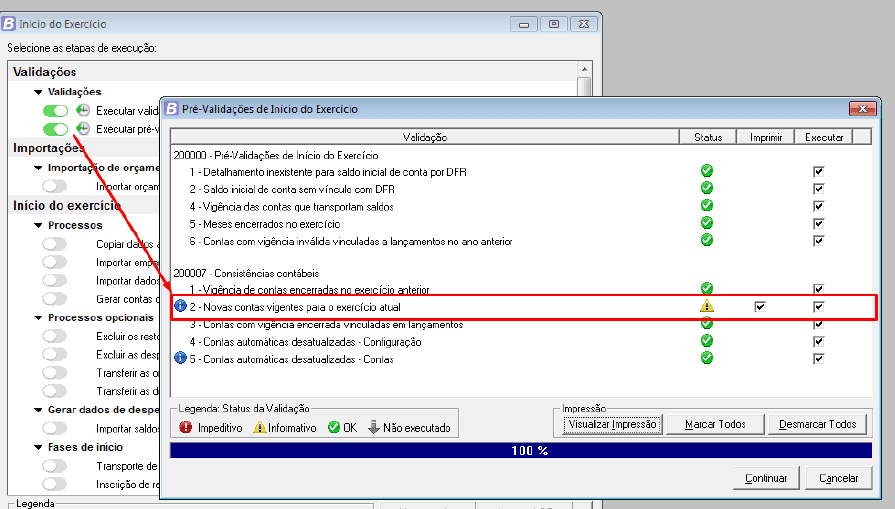
Task: Click the warning status icon for Novas contas vigentes
Action: coord(707,306)
